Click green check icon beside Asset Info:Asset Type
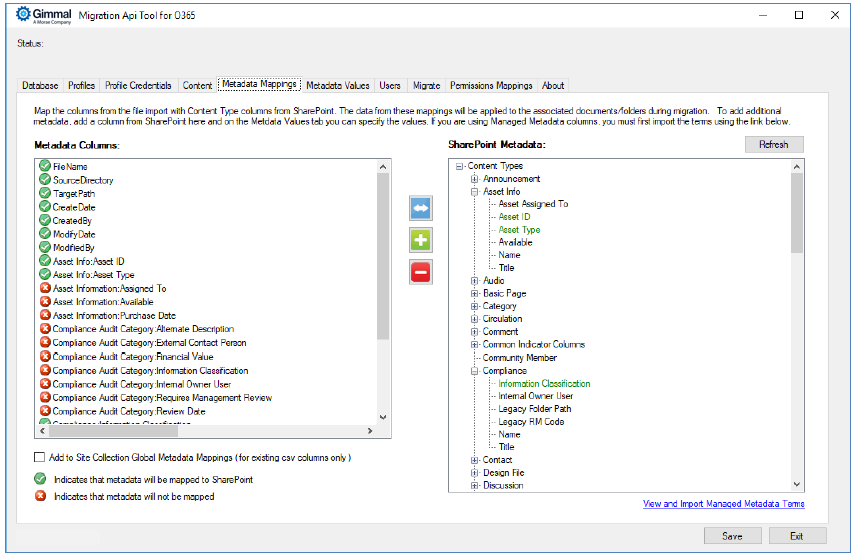This screenshot has width=858, height=556. point(45,275)
